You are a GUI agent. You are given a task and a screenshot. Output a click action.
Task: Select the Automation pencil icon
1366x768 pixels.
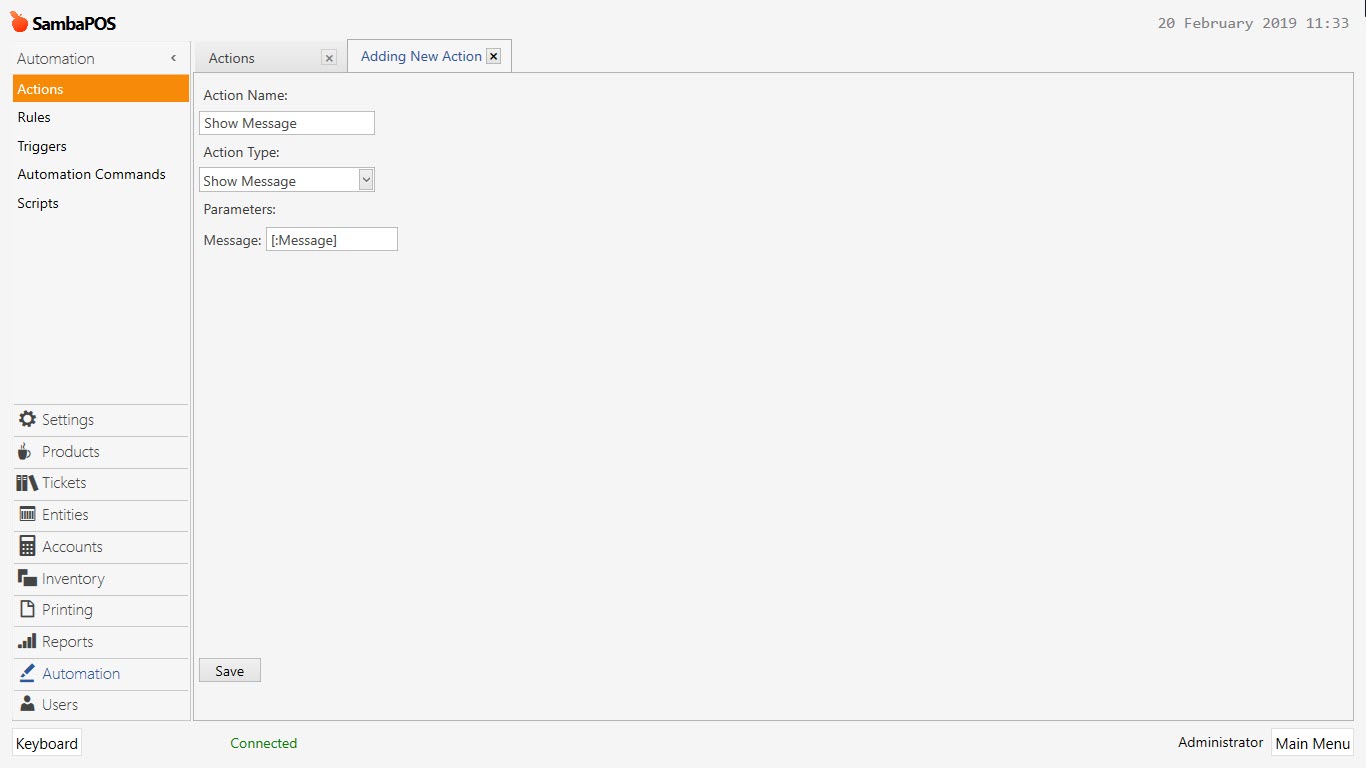click(25, 673)
